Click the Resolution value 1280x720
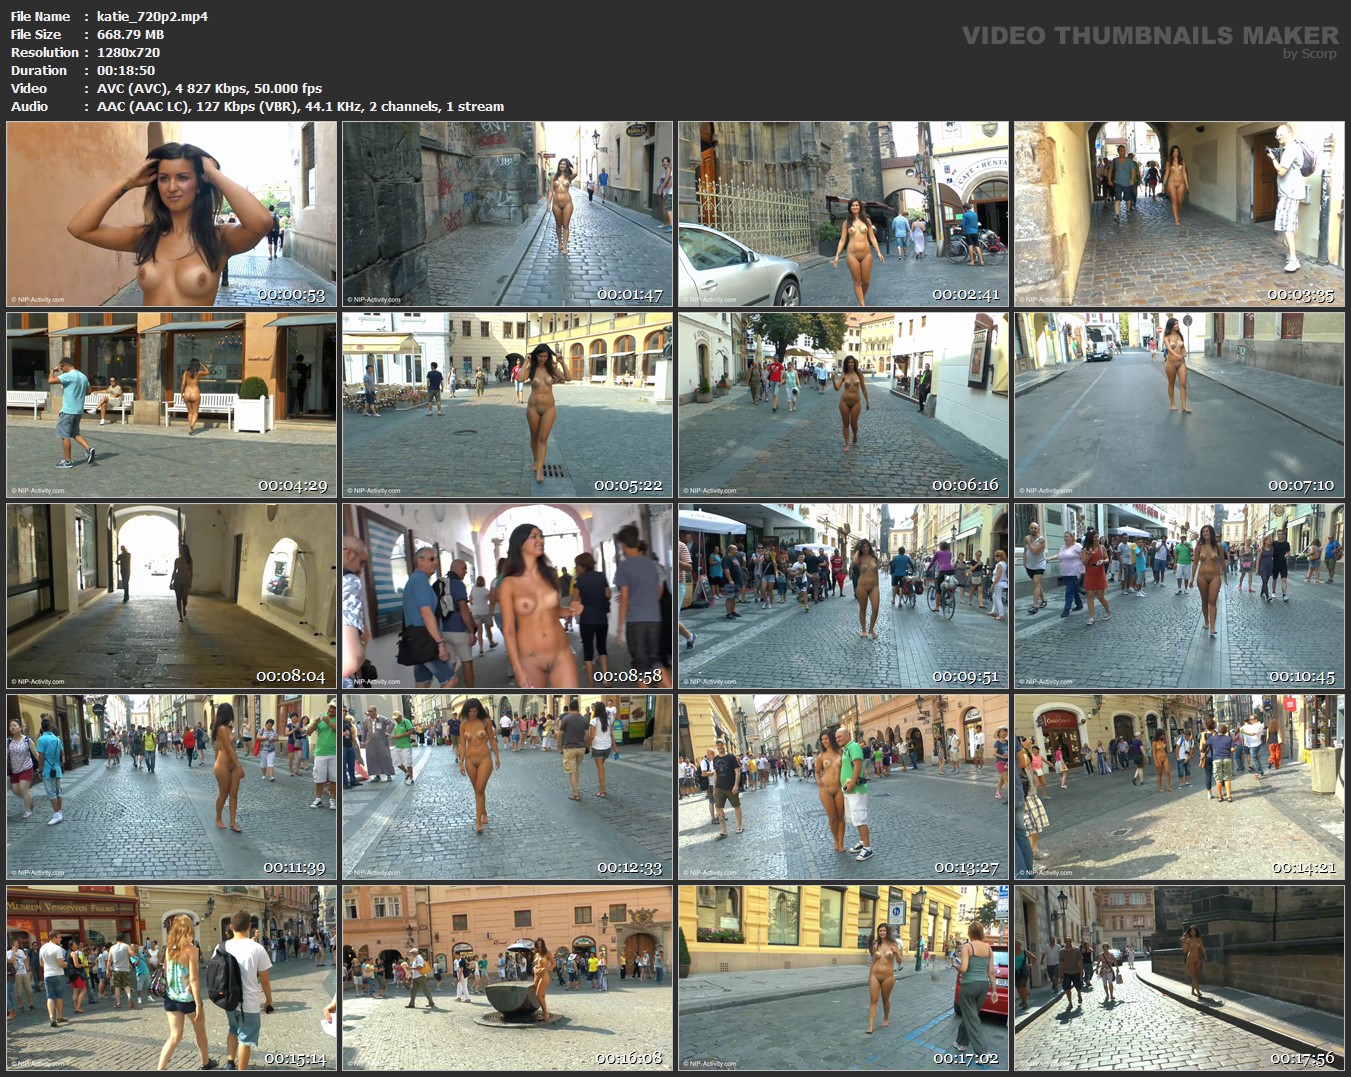 [x=128, y=53]
